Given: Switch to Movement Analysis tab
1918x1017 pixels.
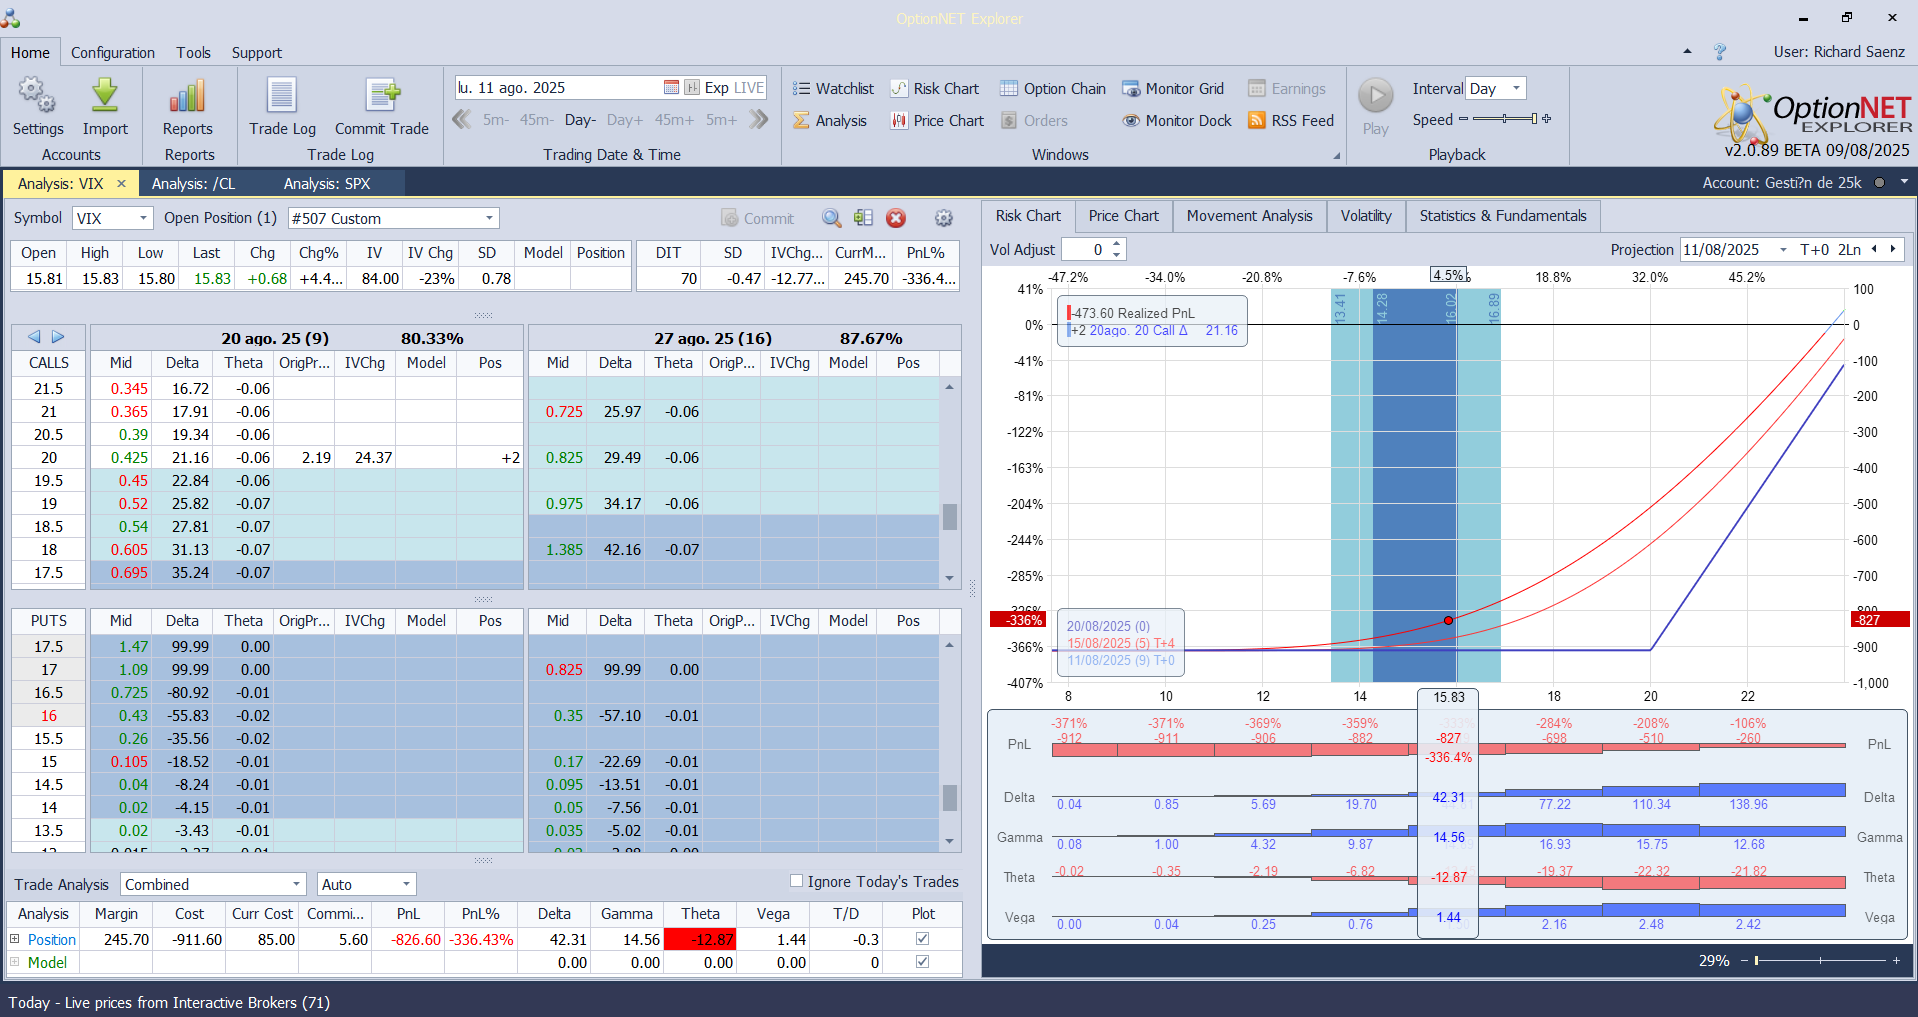Looking at the screenshot, I should click(1249, 216).
